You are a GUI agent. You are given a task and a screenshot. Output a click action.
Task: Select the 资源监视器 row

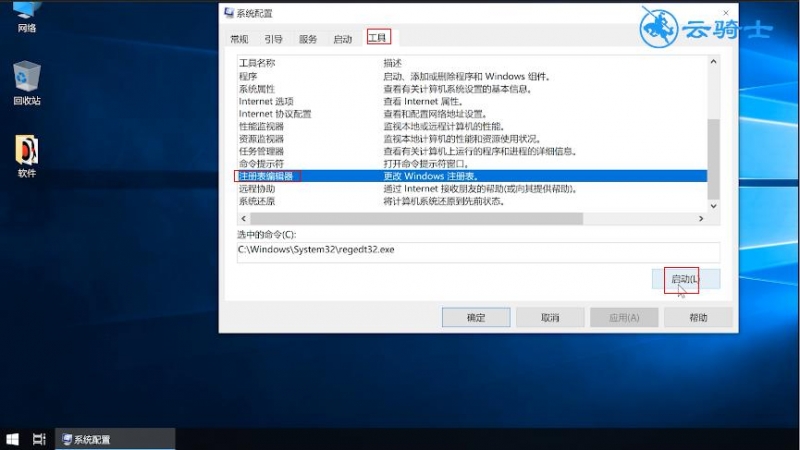(472, 139)
